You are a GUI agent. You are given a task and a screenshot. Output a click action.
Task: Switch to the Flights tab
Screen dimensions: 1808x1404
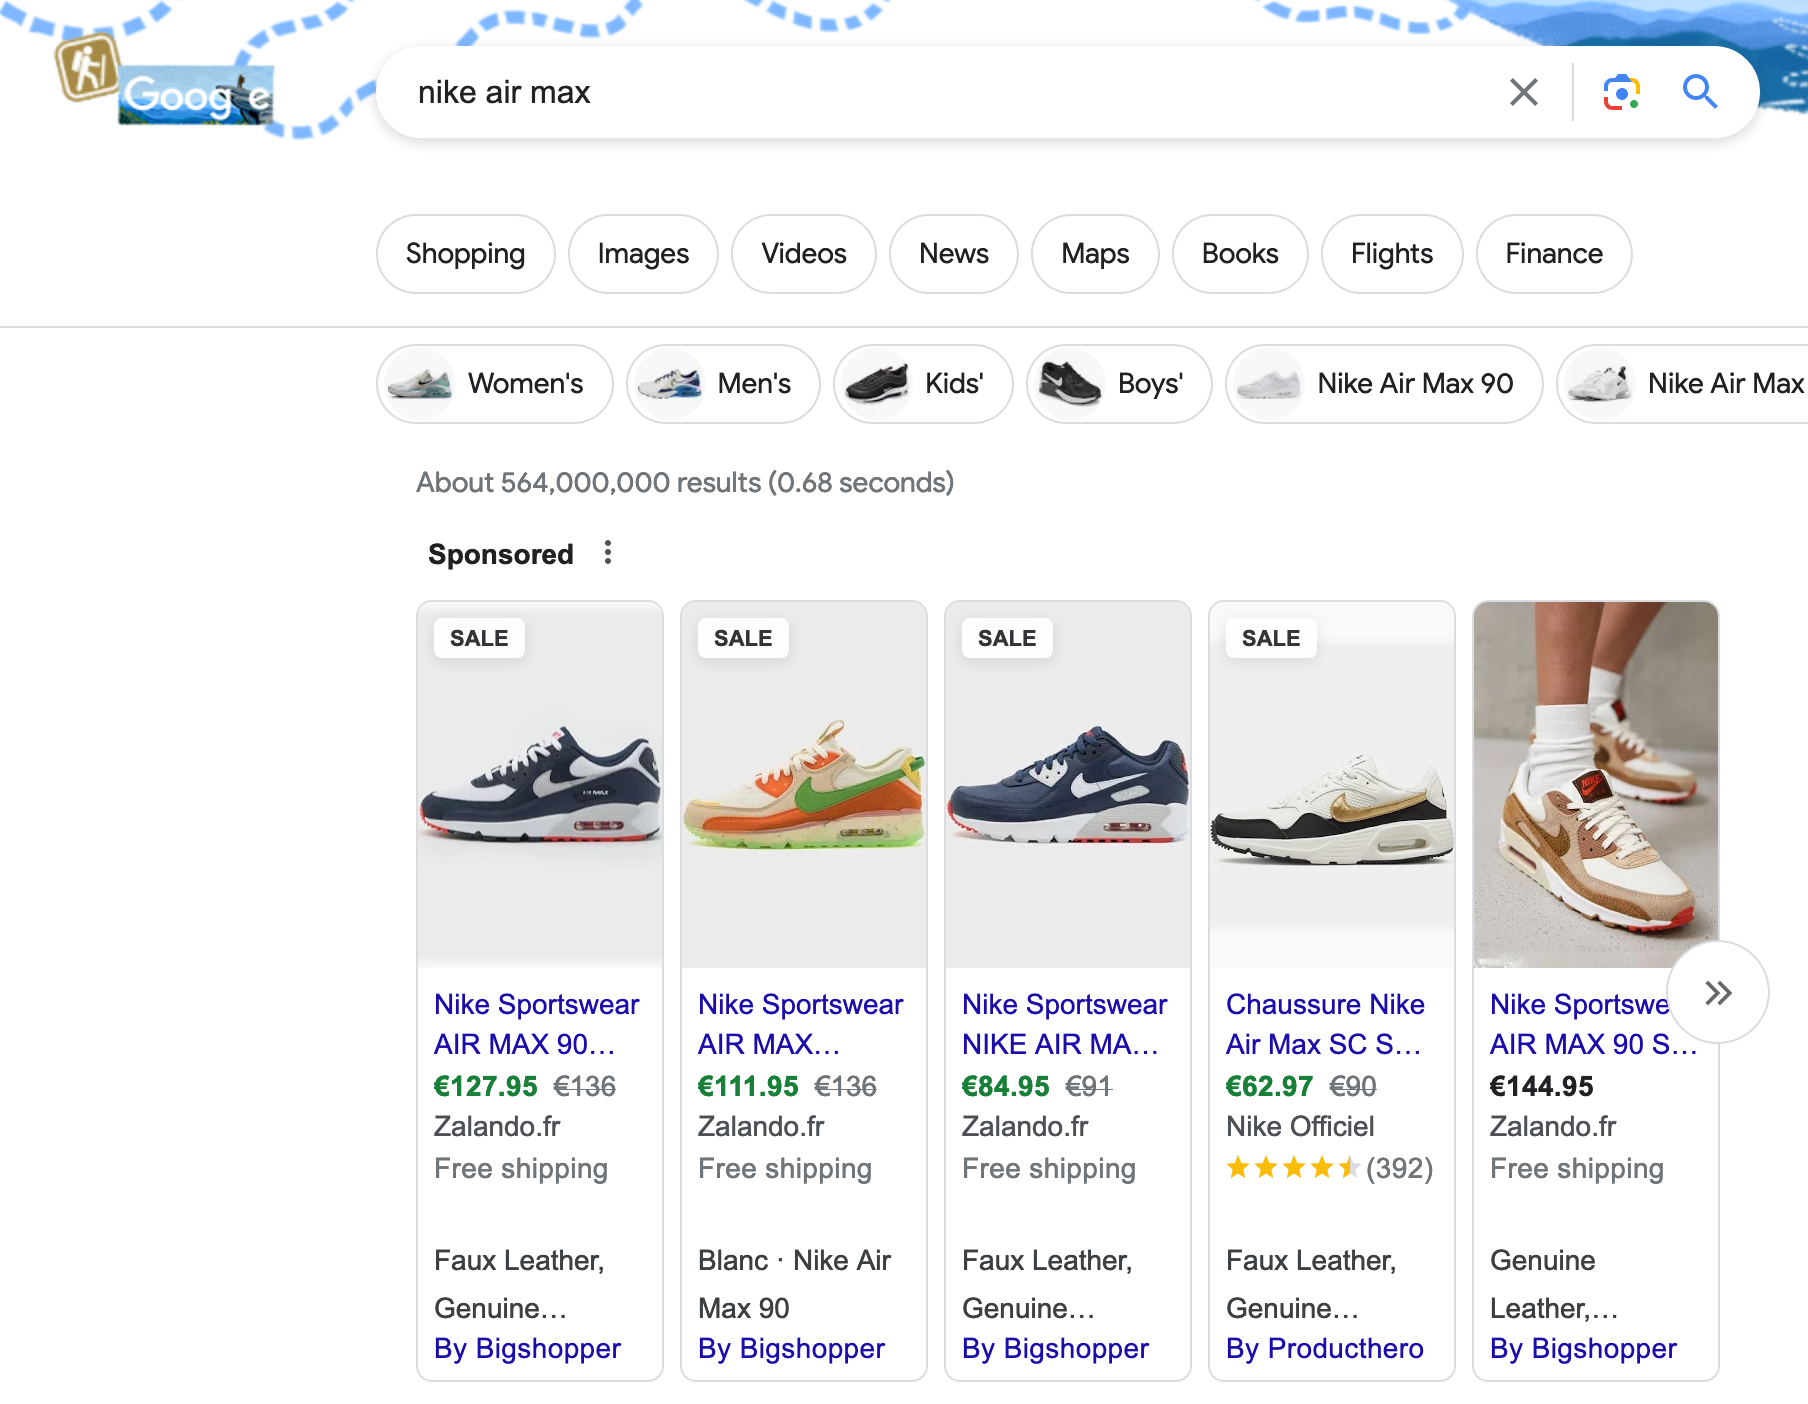coord(1392,254)
